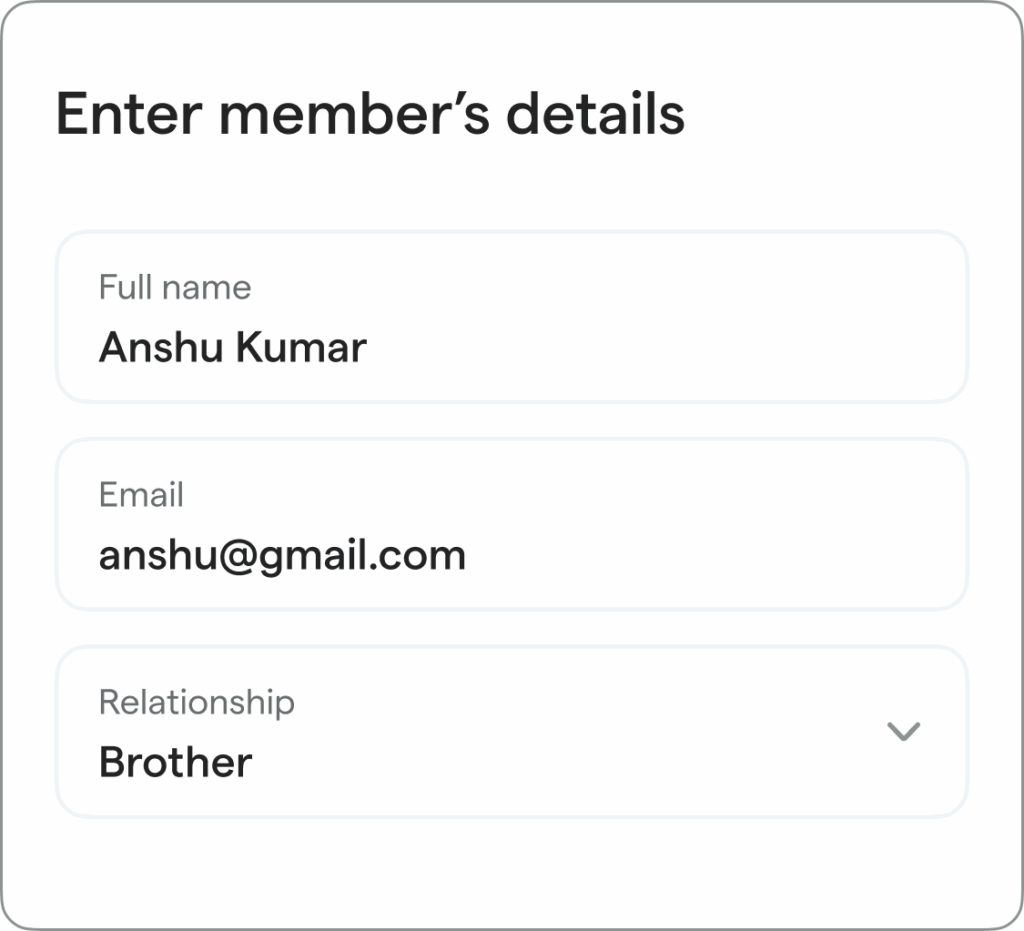The image size is (1024, 931).
Task: Click the address "anshu@gmail.com"
Action: tap(282, 555)
